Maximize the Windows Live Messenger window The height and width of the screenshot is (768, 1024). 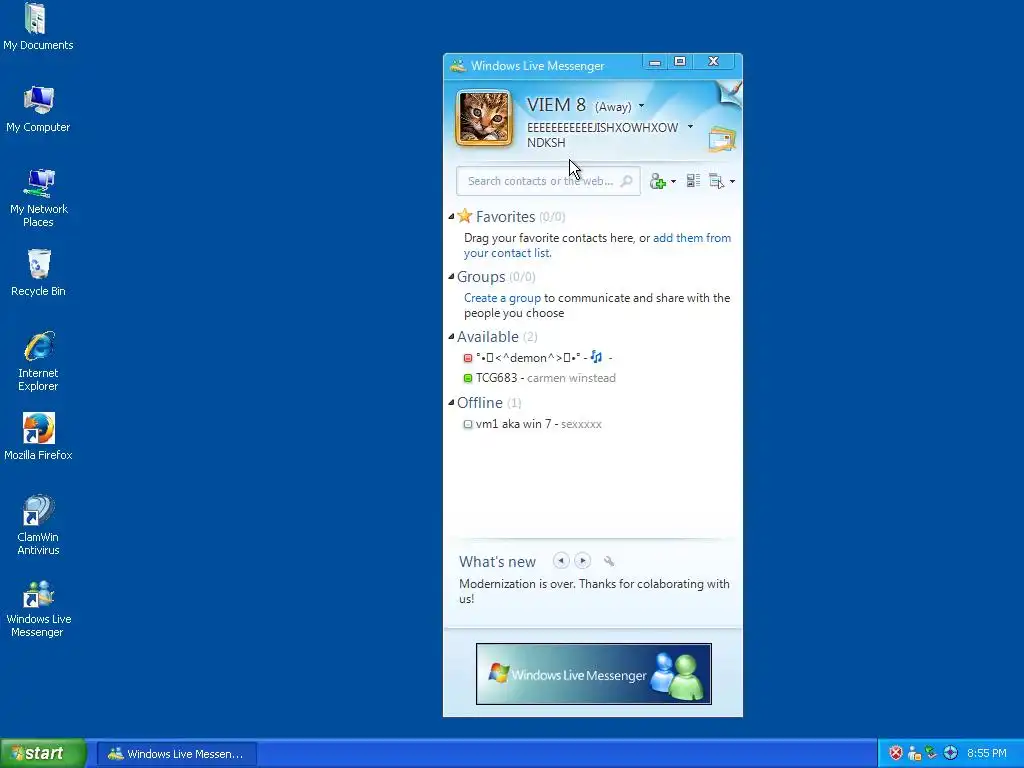click(x=680, y=61)
